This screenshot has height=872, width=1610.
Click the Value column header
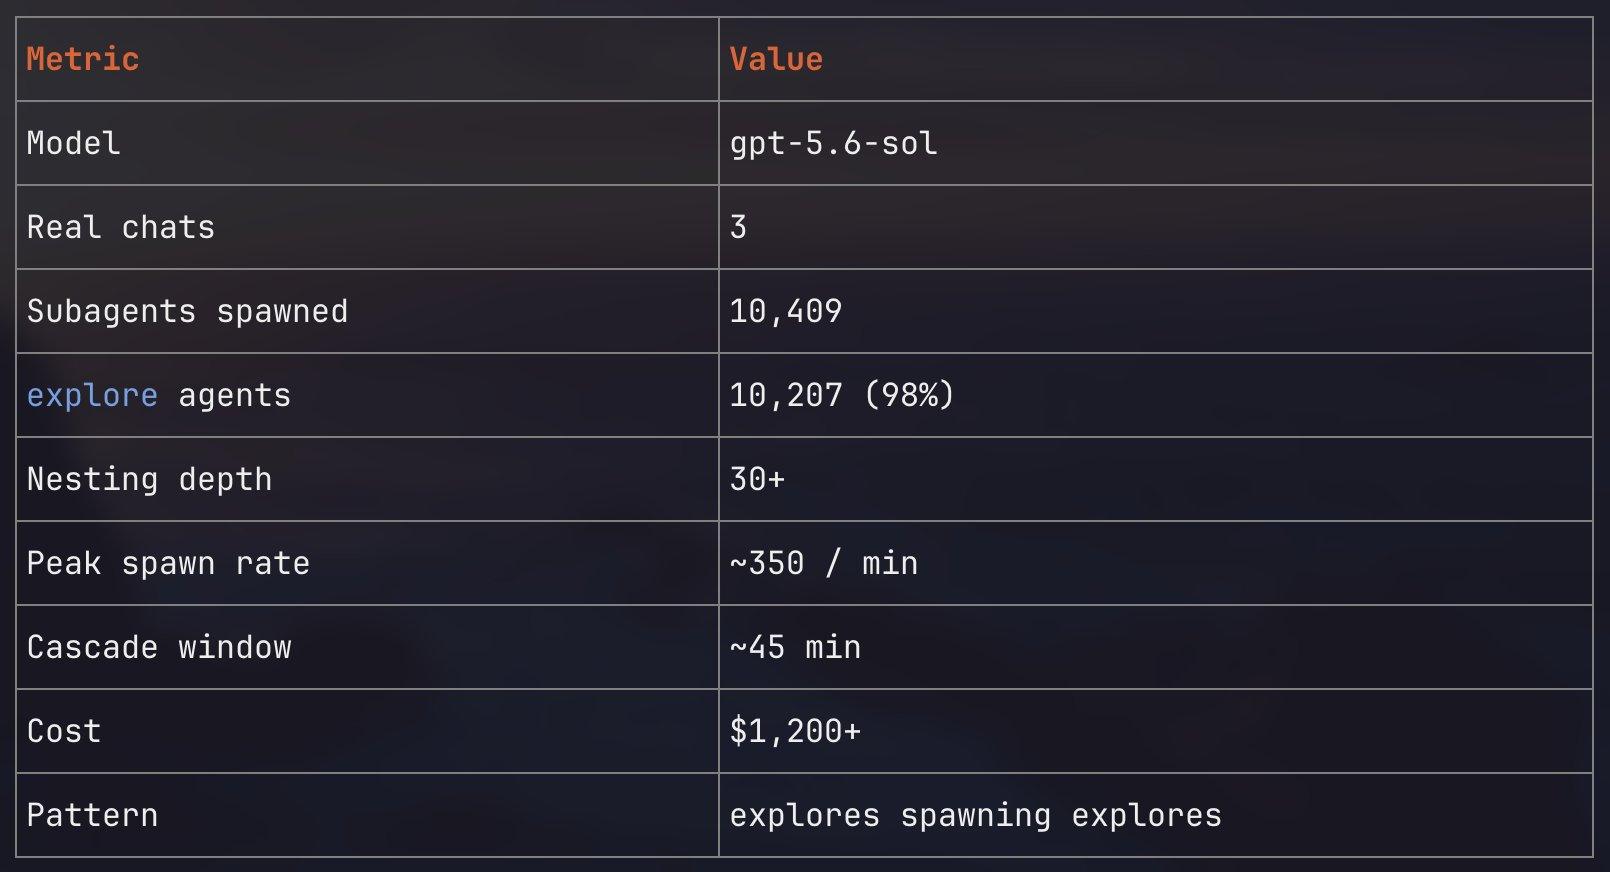pyautogui.click(x=776, y=59)
